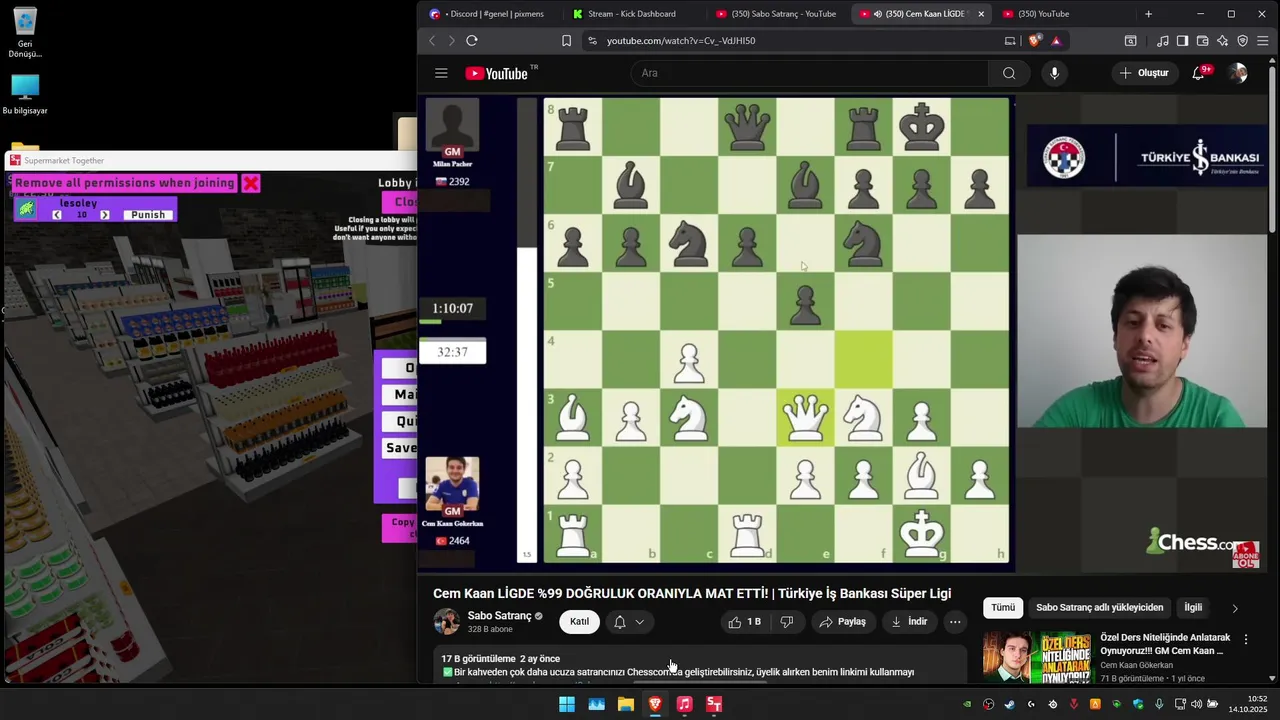Toggle Remove all permissions red X checkbox
Viewport: 1280px width, 720px height.
251,183
